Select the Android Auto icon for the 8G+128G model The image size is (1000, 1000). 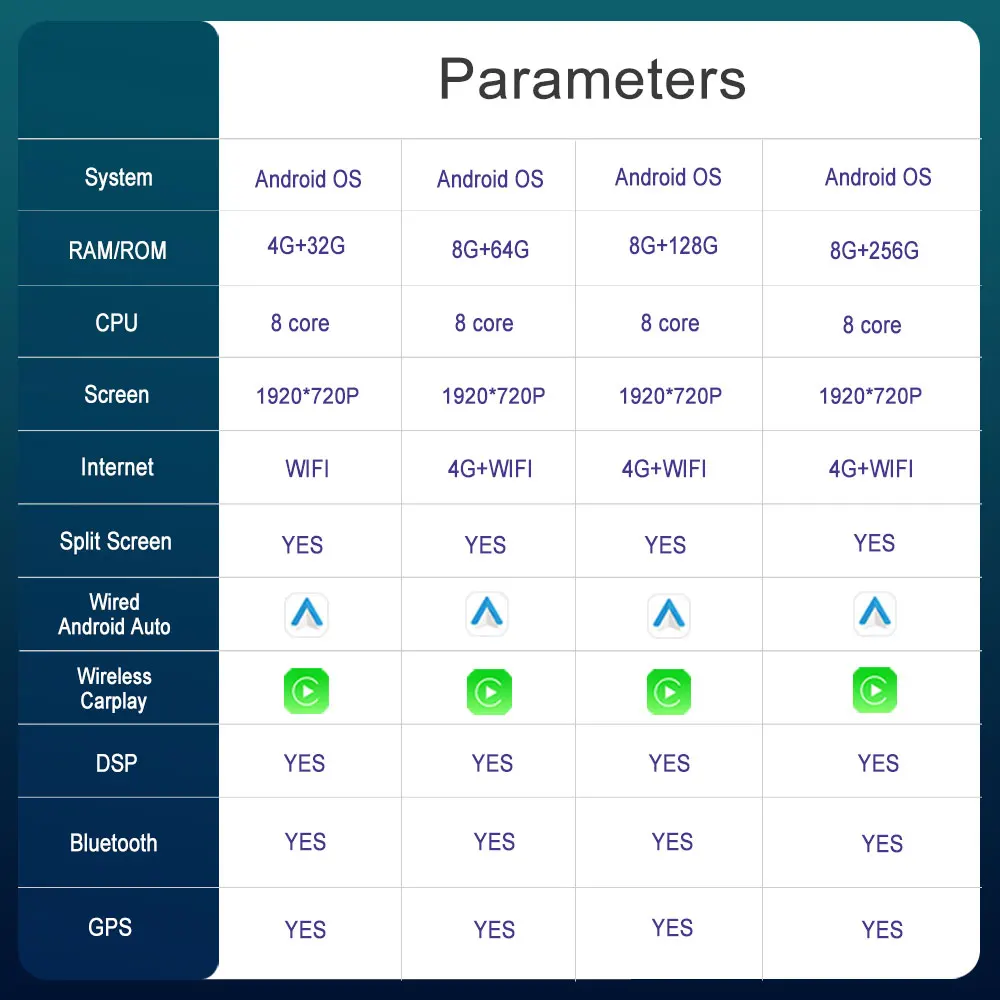(668, 616)
